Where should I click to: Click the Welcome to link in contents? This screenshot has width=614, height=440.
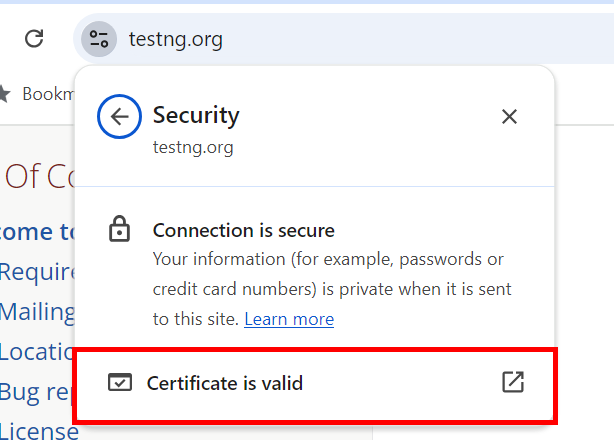(x=36, y=231)
